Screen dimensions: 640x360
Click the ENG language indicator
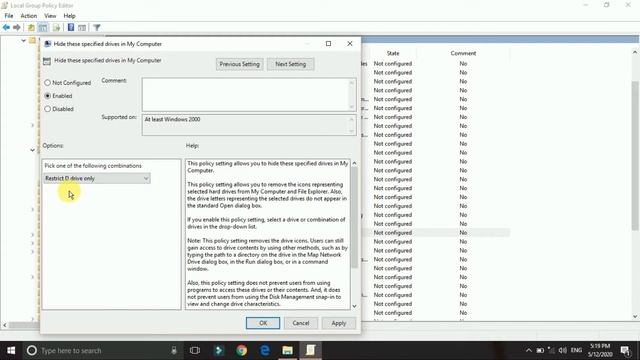[x=576, y=350]
